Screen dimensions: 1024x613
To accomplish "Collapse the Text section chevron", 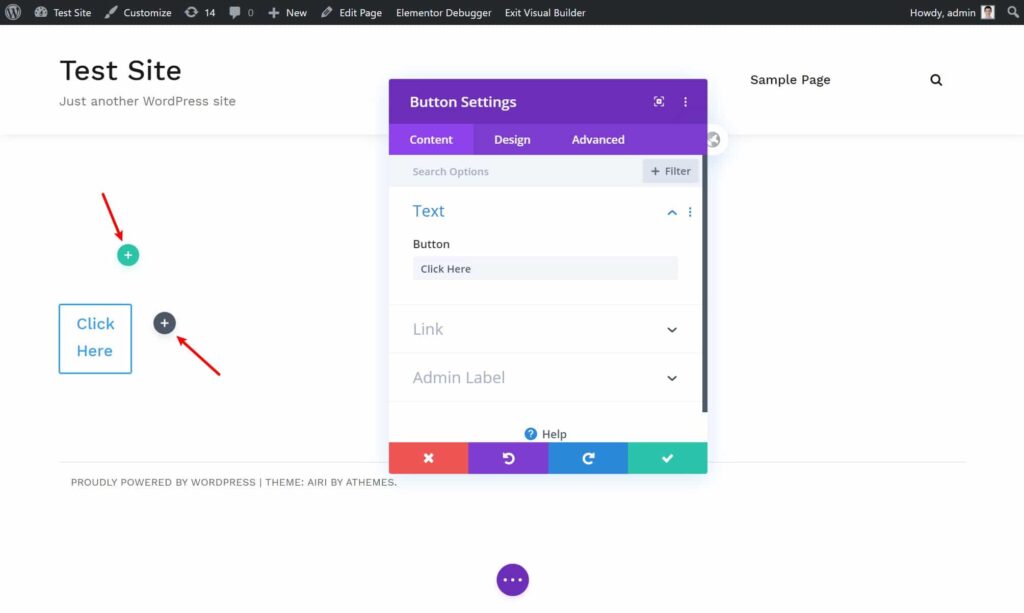I will tap(672, 212).
